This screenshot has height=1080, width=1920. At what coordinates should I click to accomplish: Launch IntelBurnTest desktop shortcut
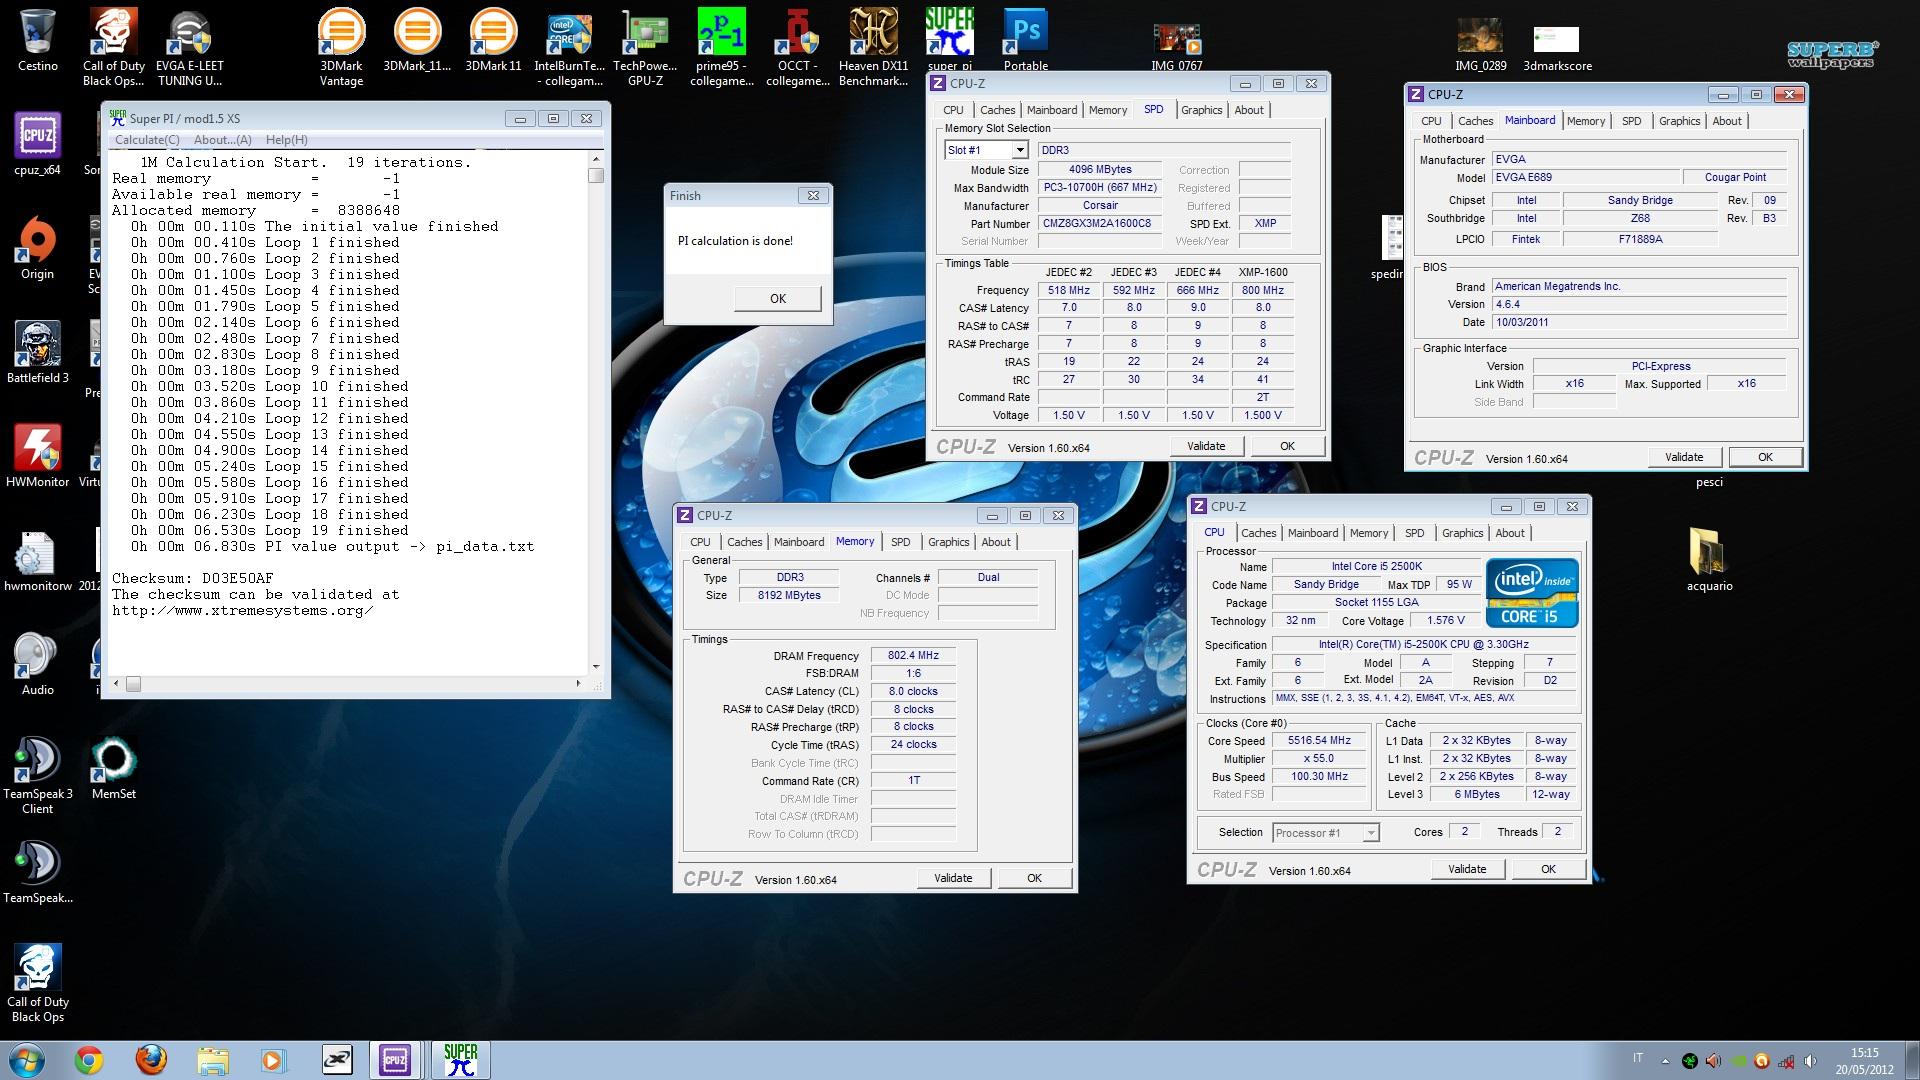[569, 47]
